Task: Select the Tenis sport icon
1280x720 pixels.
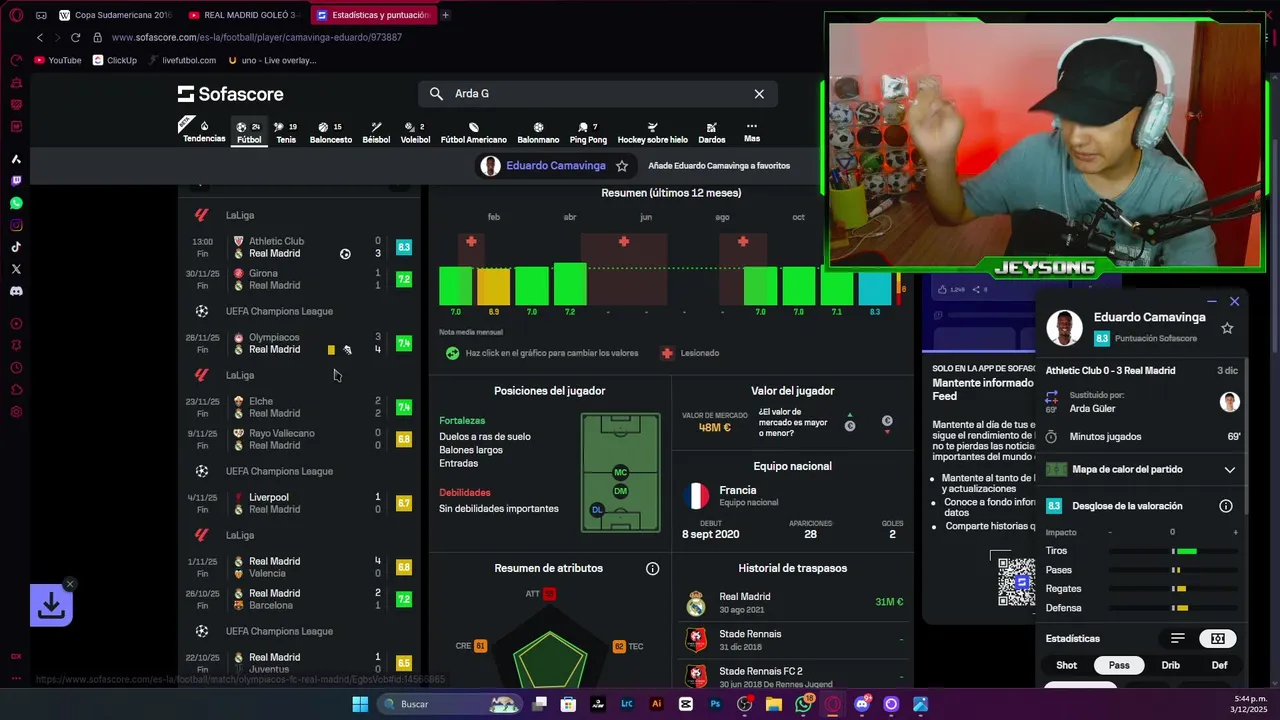Action: (286, 132)
